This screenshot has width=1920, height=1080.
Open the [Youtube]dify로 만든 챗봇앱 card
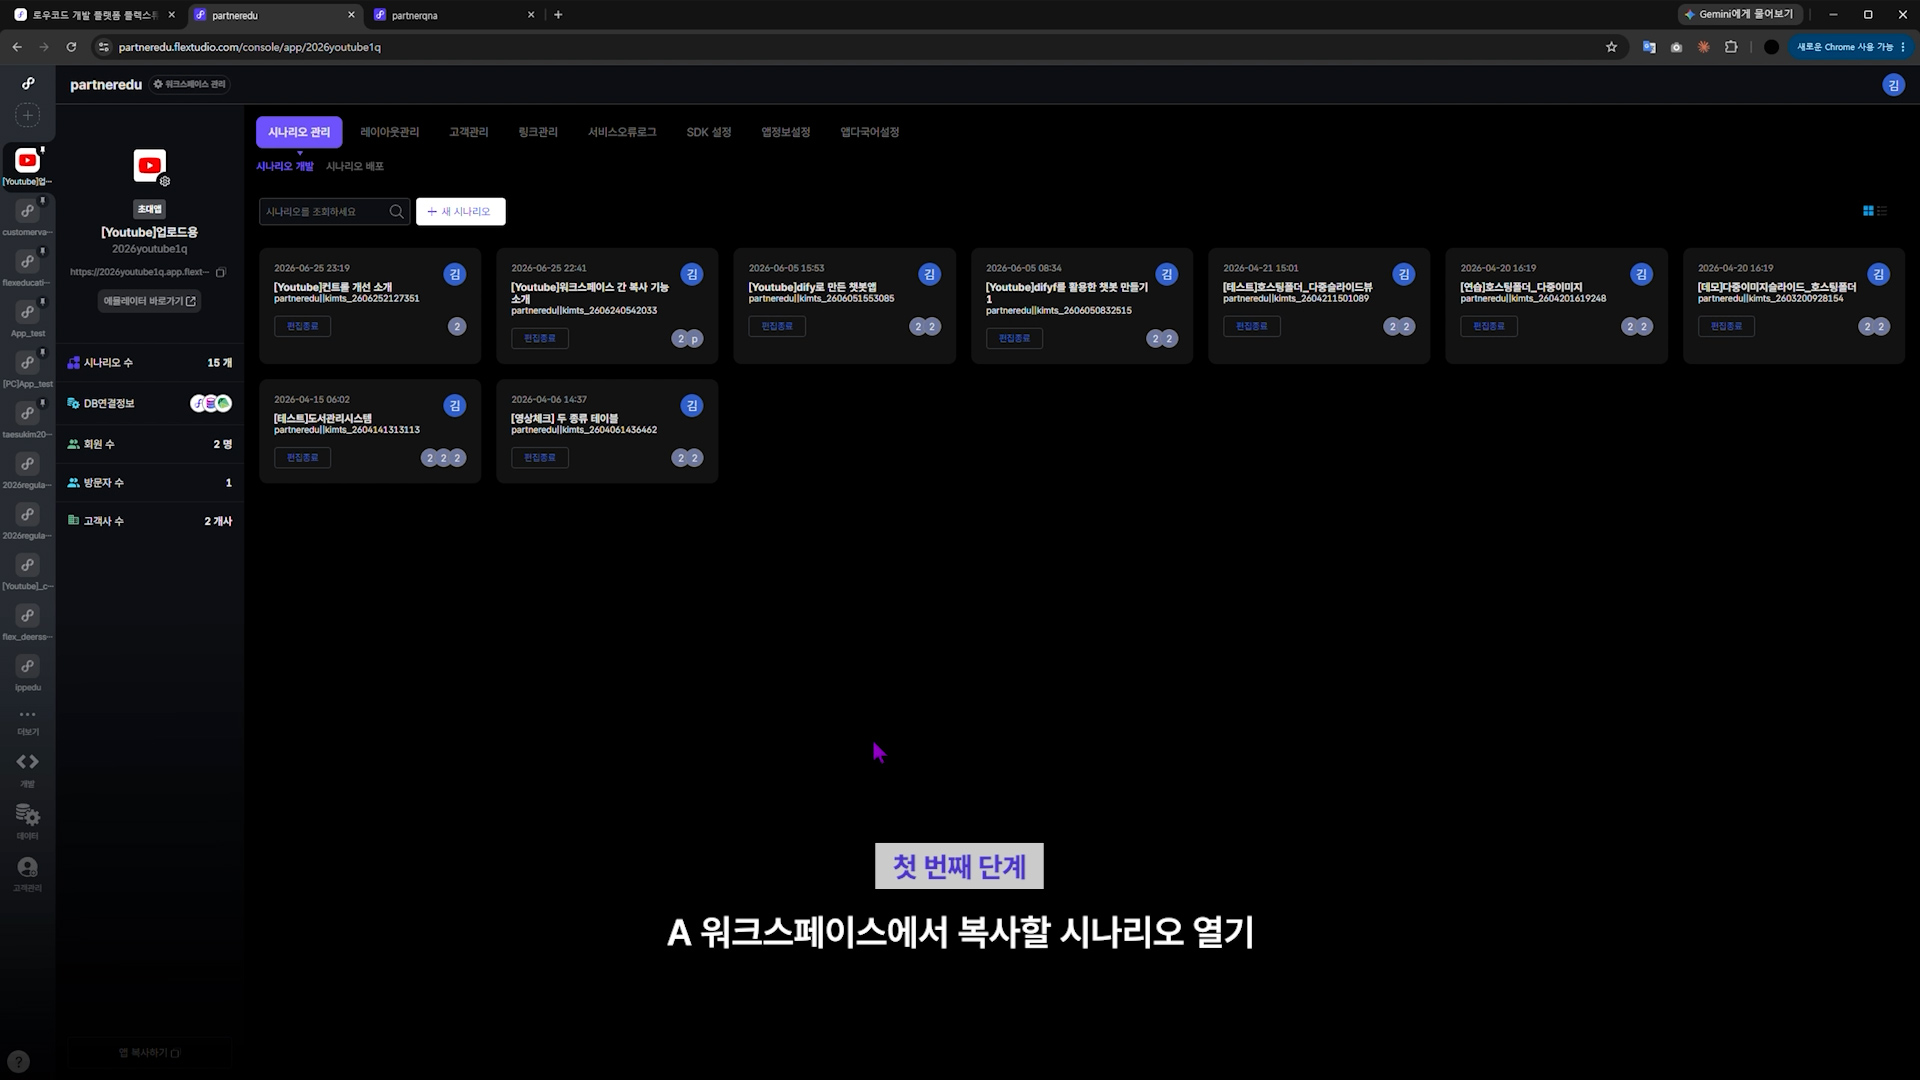click(844, 305)
